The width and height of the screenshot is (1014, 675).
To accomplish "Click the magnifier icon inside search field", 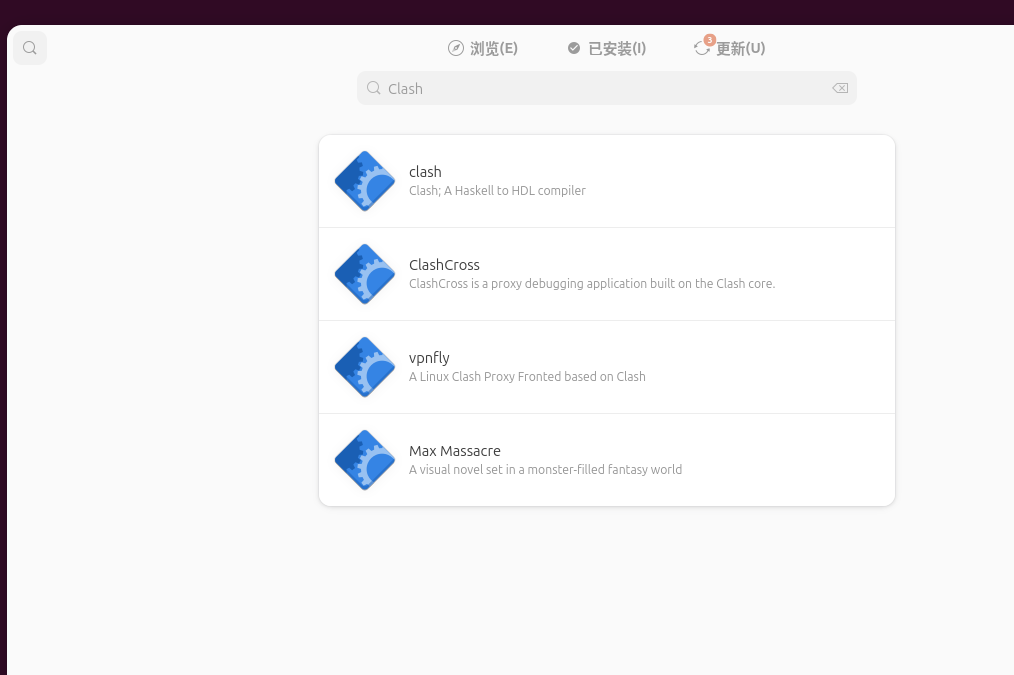I will (374, 88).
